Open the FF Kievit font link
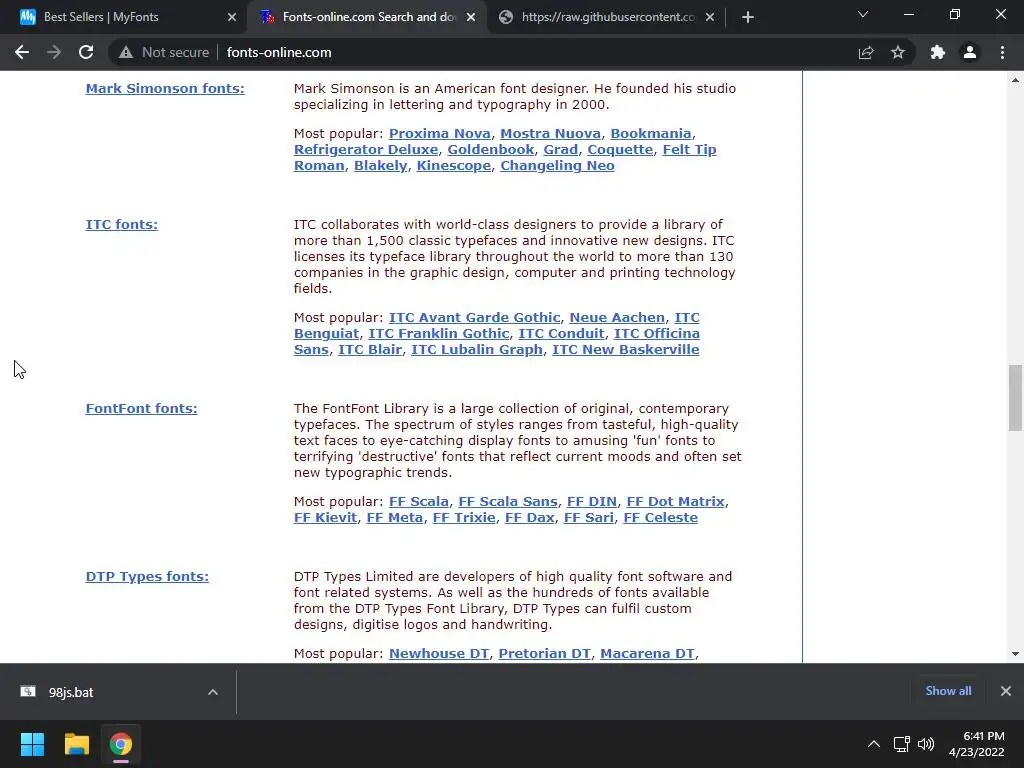Image resolution: width=1024 pixels, height=768 pixels. click(325, 517)
